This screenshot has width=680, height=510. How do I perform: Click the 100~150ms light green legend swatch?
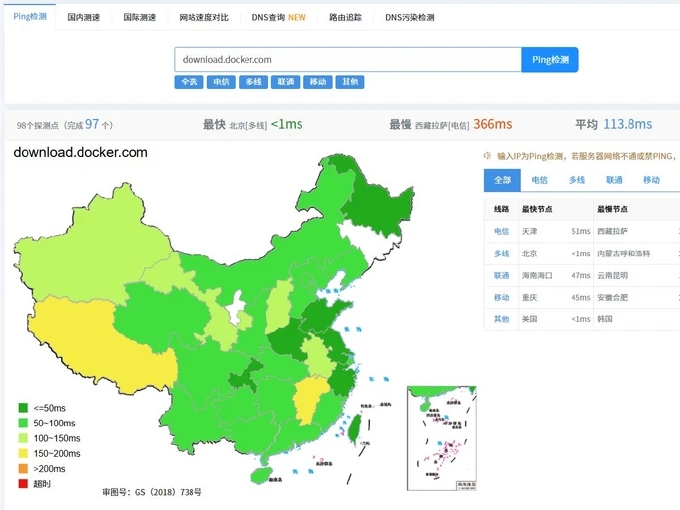(23, 438)
